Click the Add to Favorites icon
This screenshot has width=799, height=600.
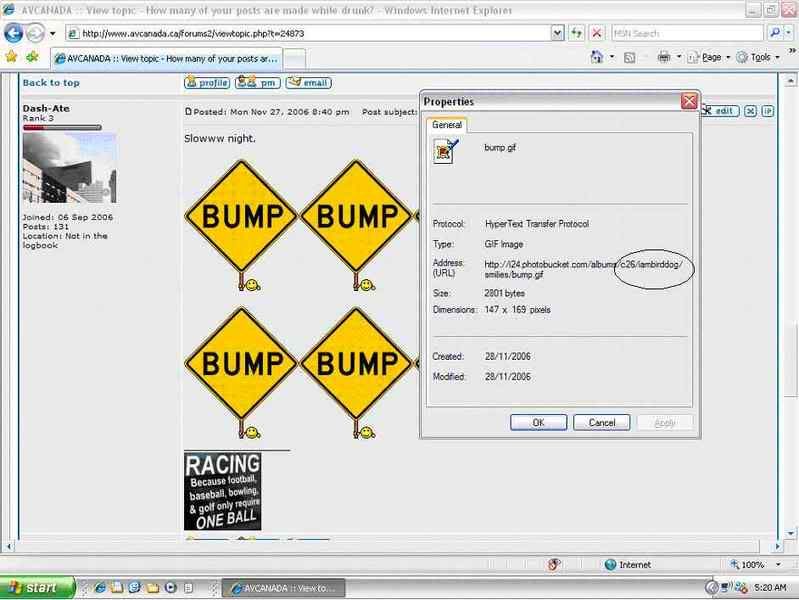[x=33, y=57]
